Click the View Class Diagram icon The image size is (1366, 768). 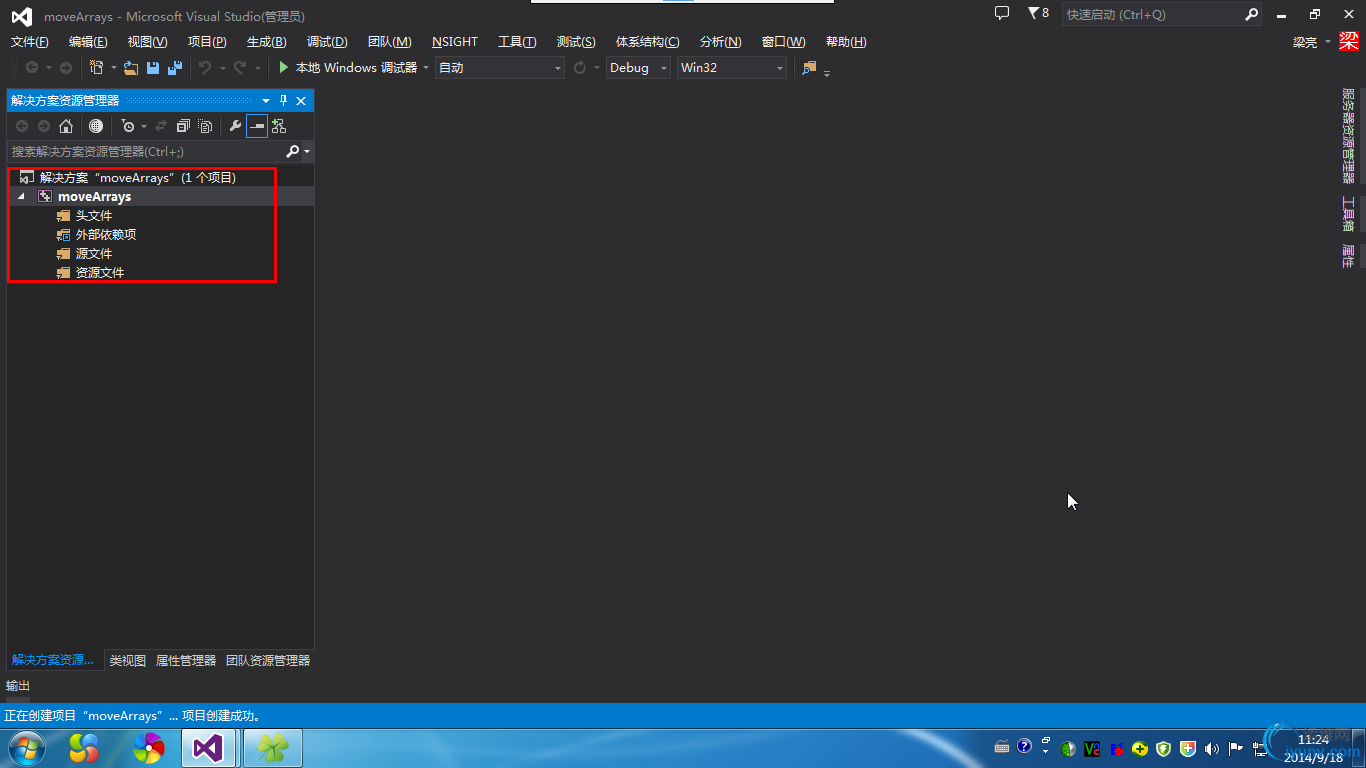[x=279, y=126]
